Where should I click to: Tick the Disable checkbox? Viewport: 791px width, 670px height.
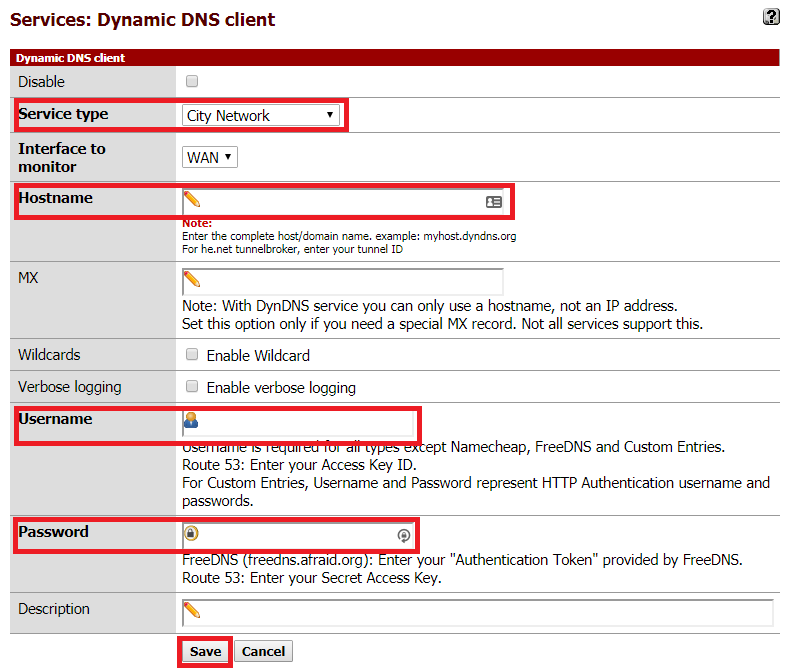click(192, 81)
